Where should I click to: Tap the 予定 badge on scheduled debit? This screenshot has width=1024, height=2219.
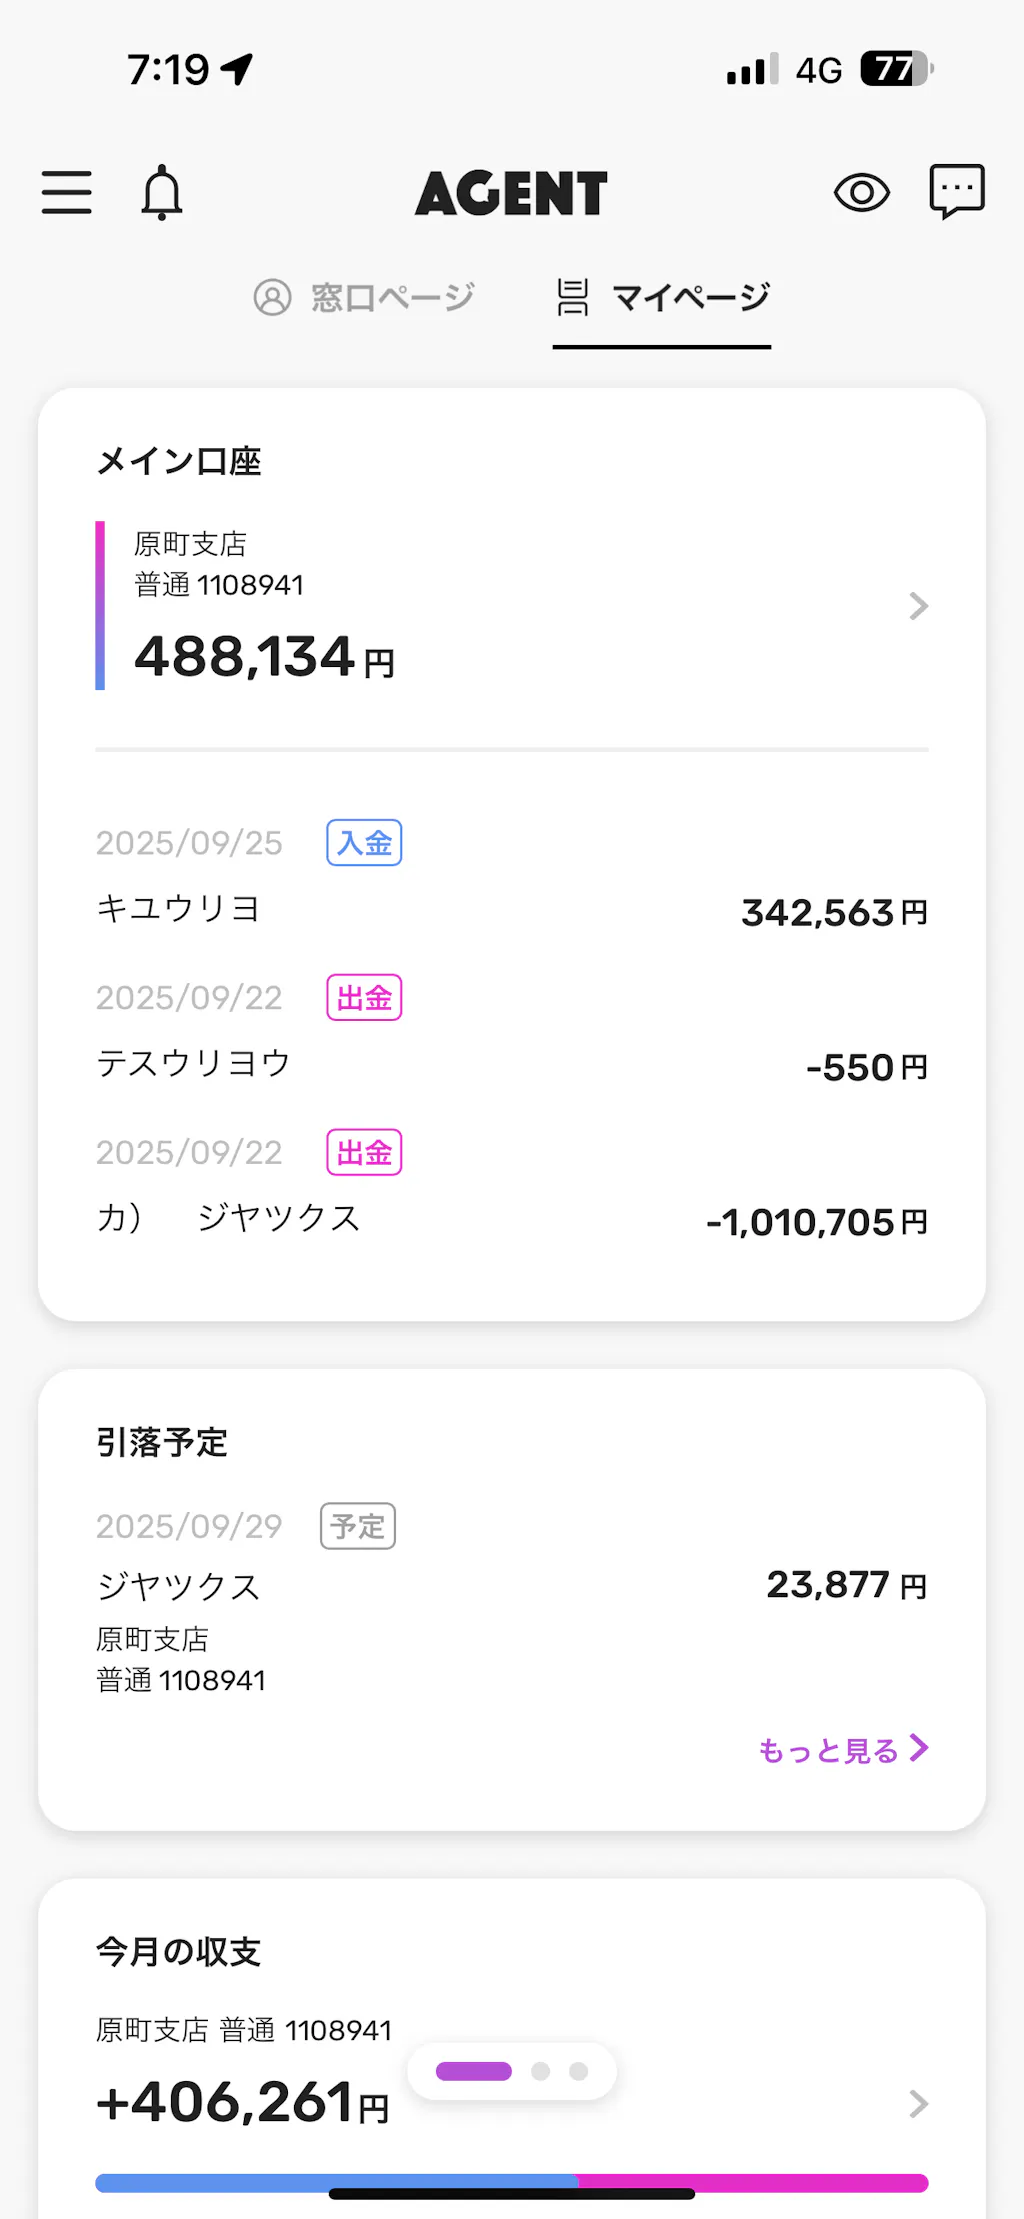358,1526
